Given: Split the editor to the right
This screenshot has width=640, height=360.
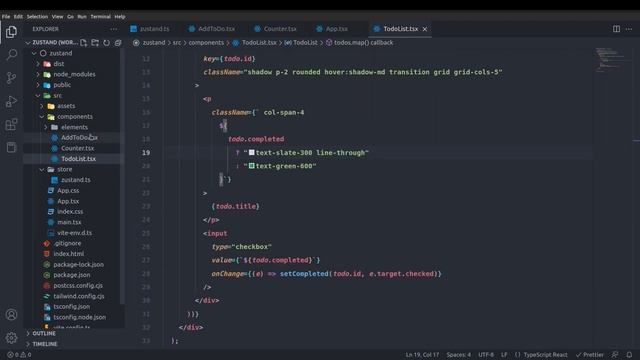Looking at the screenshot, I should [616, 29].
